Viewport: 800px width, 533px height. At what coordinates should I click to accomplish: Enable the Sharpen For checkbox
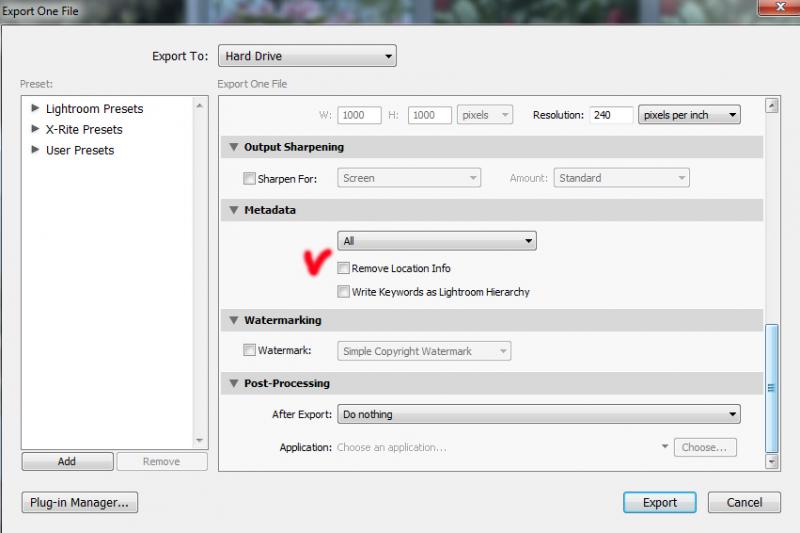coord(249,179)
